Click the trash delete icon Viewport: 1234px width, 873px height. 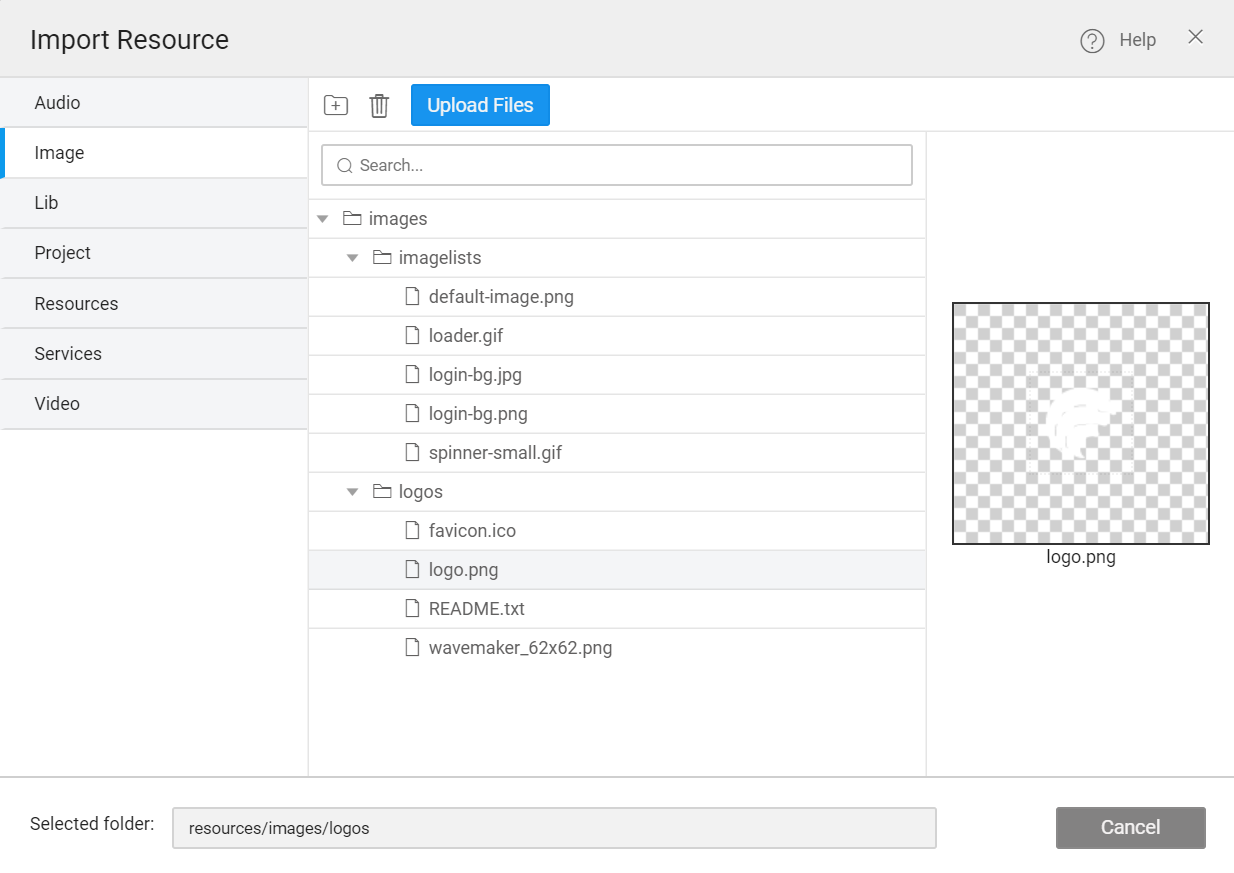379,105
